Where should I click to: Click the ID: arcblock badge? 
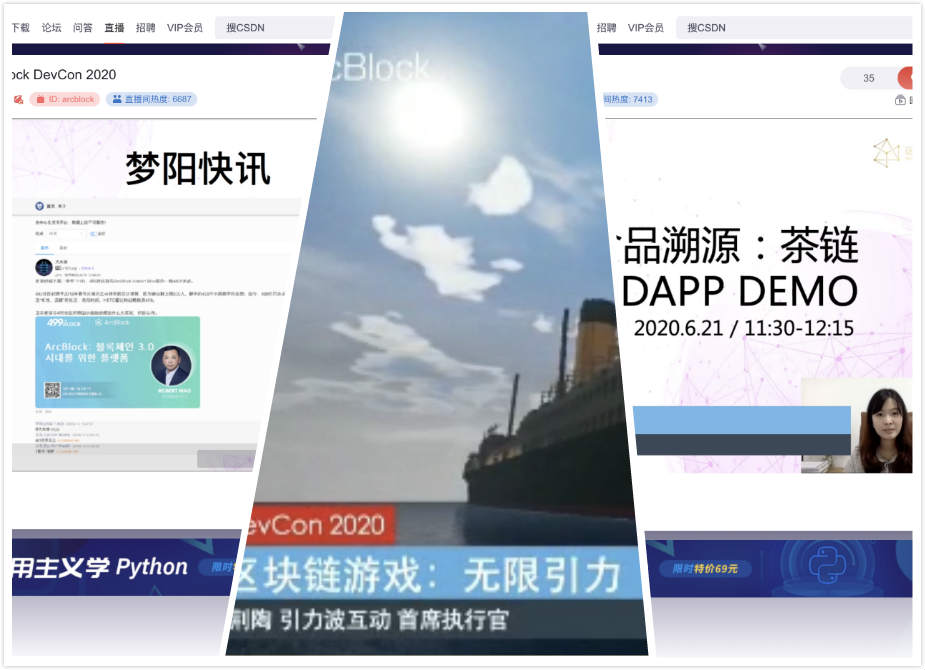[x=65, y=99]
